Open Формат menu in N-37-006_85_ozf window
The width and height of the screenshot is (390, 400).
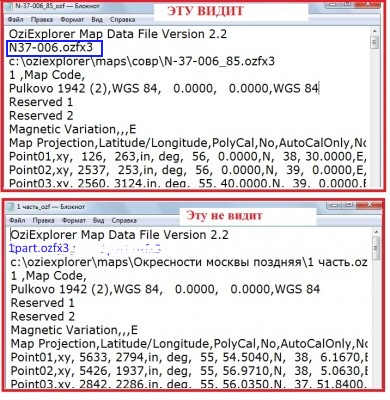coord(71,20)
